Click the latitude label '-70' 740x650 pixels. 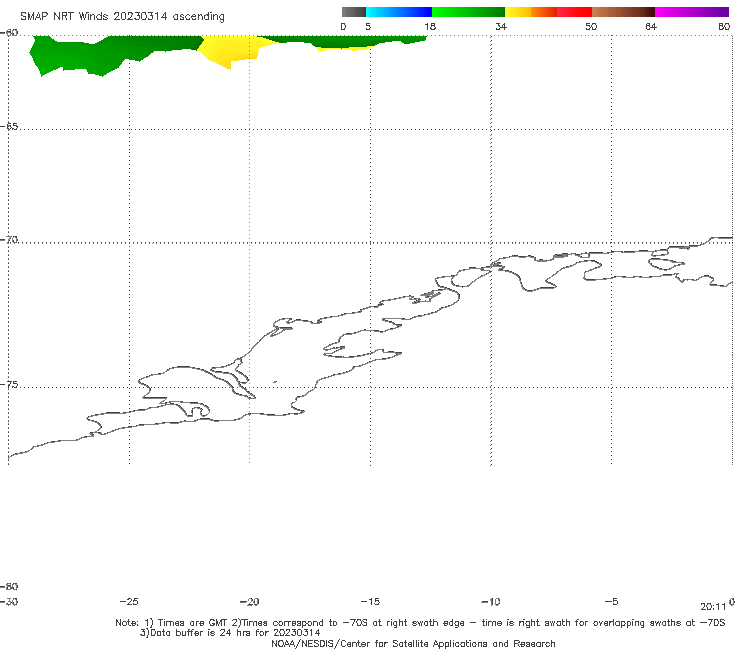9,240
